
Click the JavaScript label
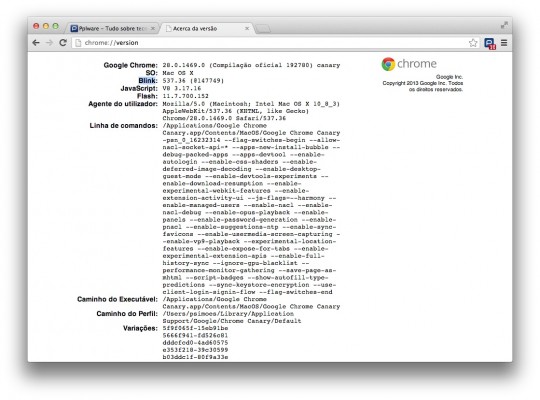tap(139, 89)
